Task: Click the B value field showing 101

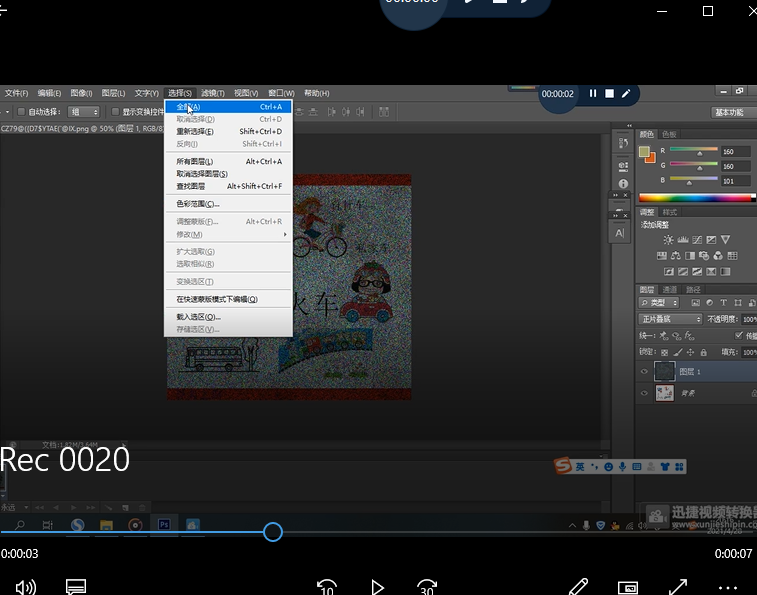Action: coord(736,181)
